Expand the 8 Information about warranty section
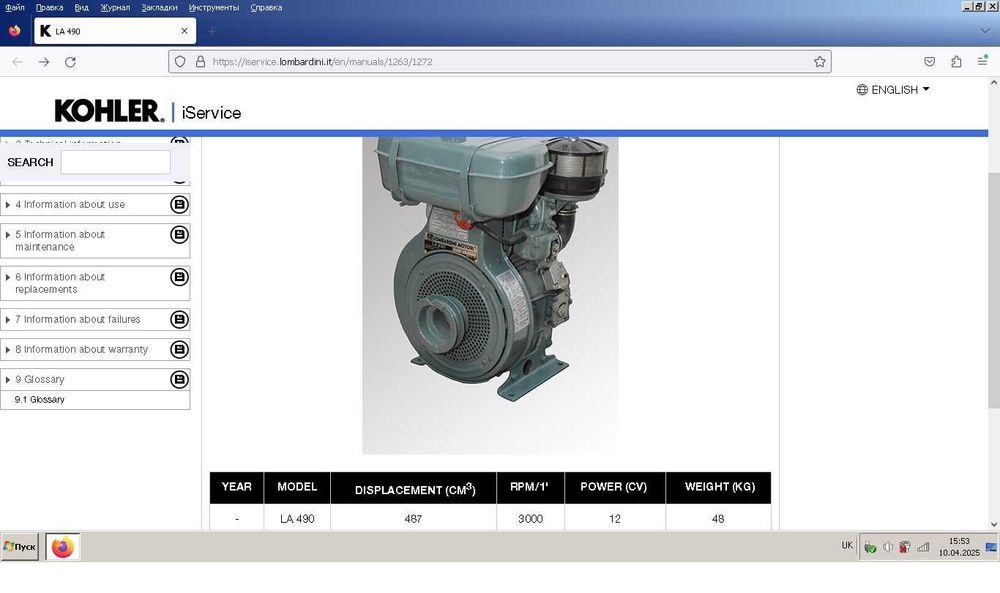1000x593 pixels. [x=8, y=350]
